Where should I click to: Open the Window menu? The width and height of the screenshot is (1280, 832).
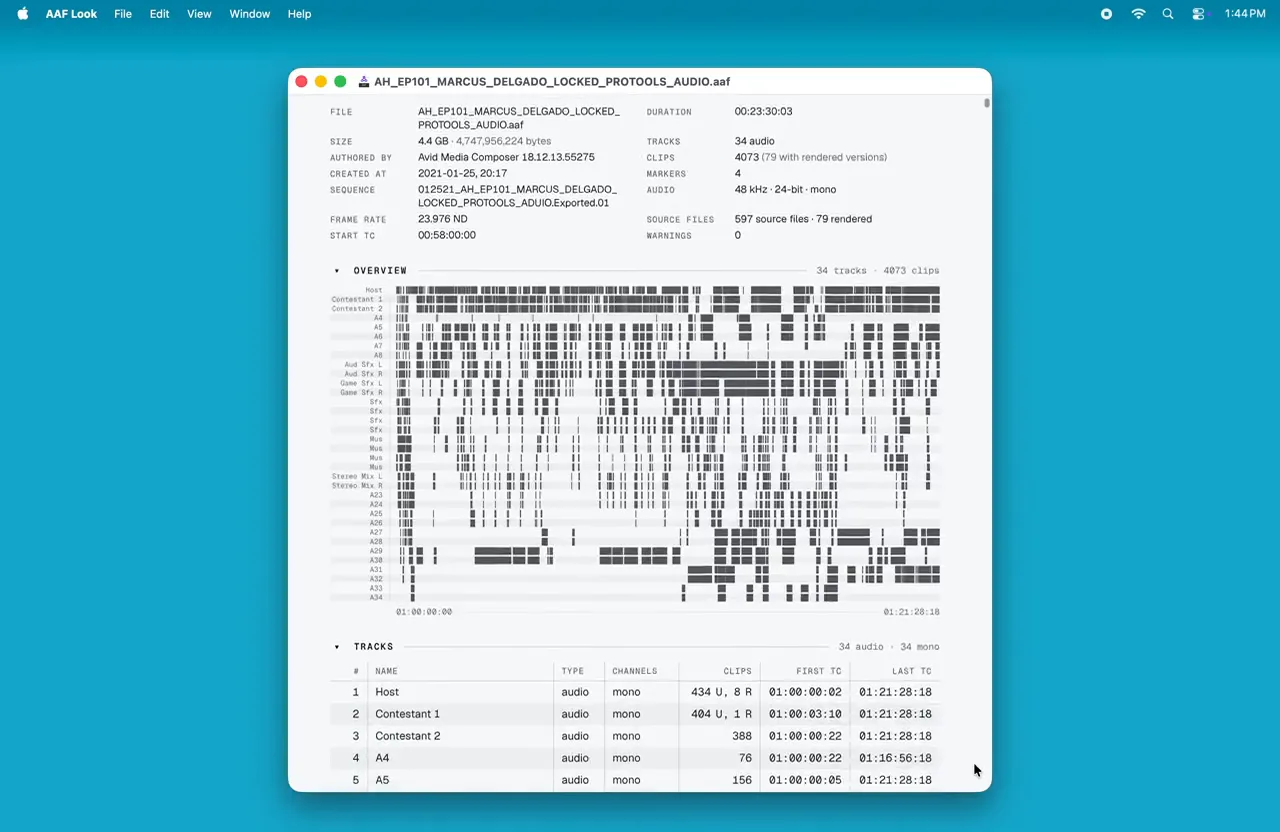[x=249, y=14]
